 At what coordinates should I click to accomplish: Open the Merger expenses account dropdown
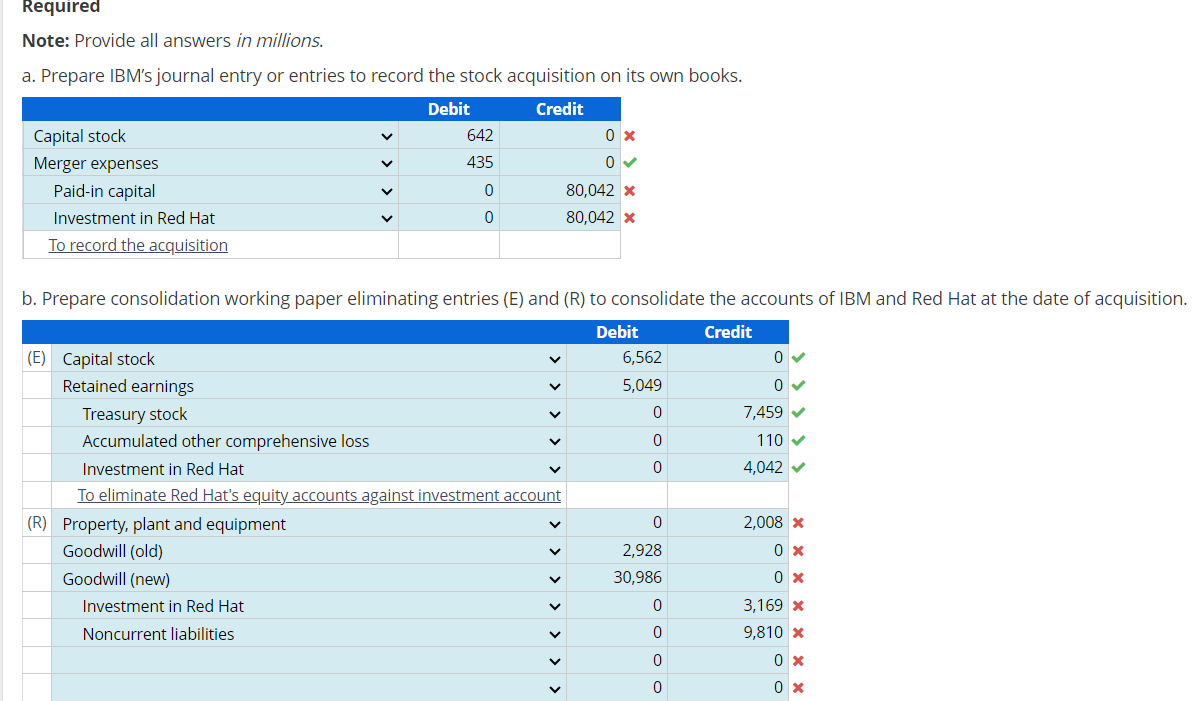tap(211, 163)
